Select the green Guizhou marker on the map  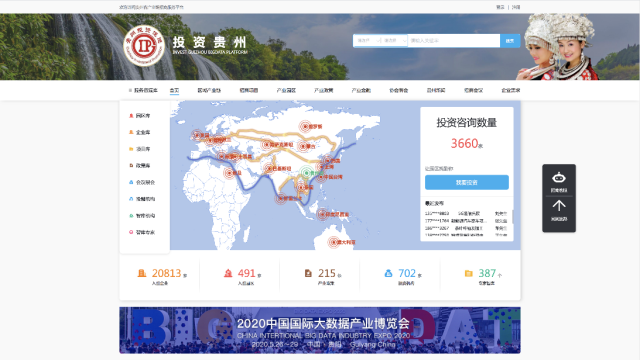click(x=307, y=173)
